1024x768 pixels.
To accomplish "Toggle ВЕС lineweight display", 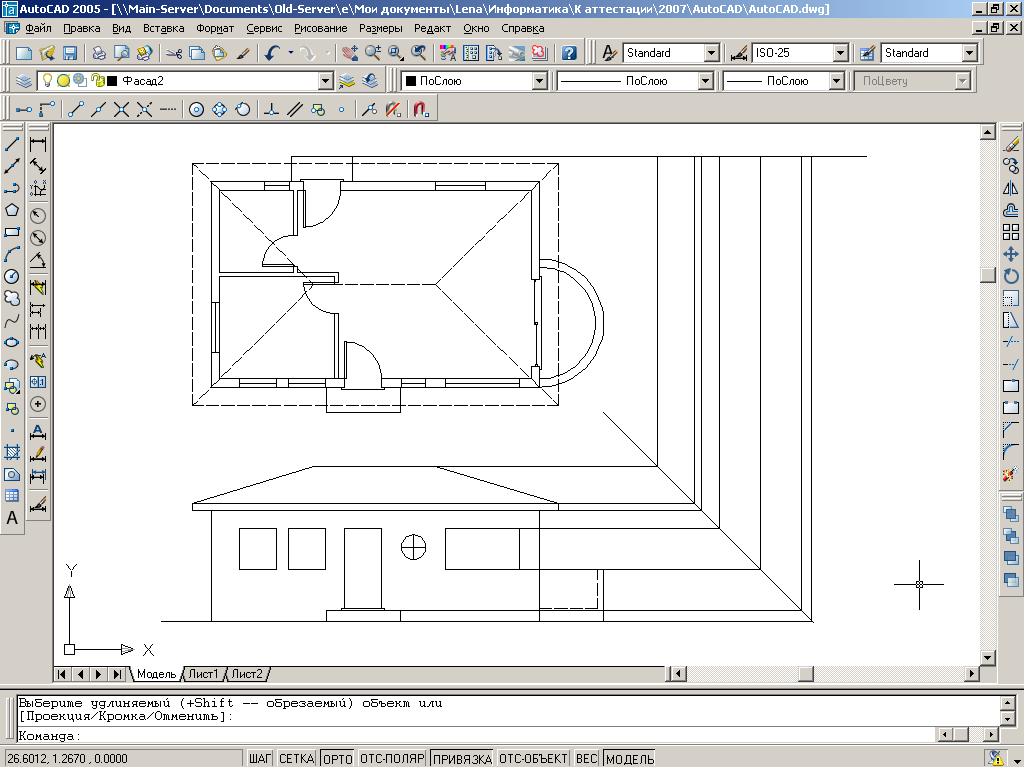I will coord(586,759).
